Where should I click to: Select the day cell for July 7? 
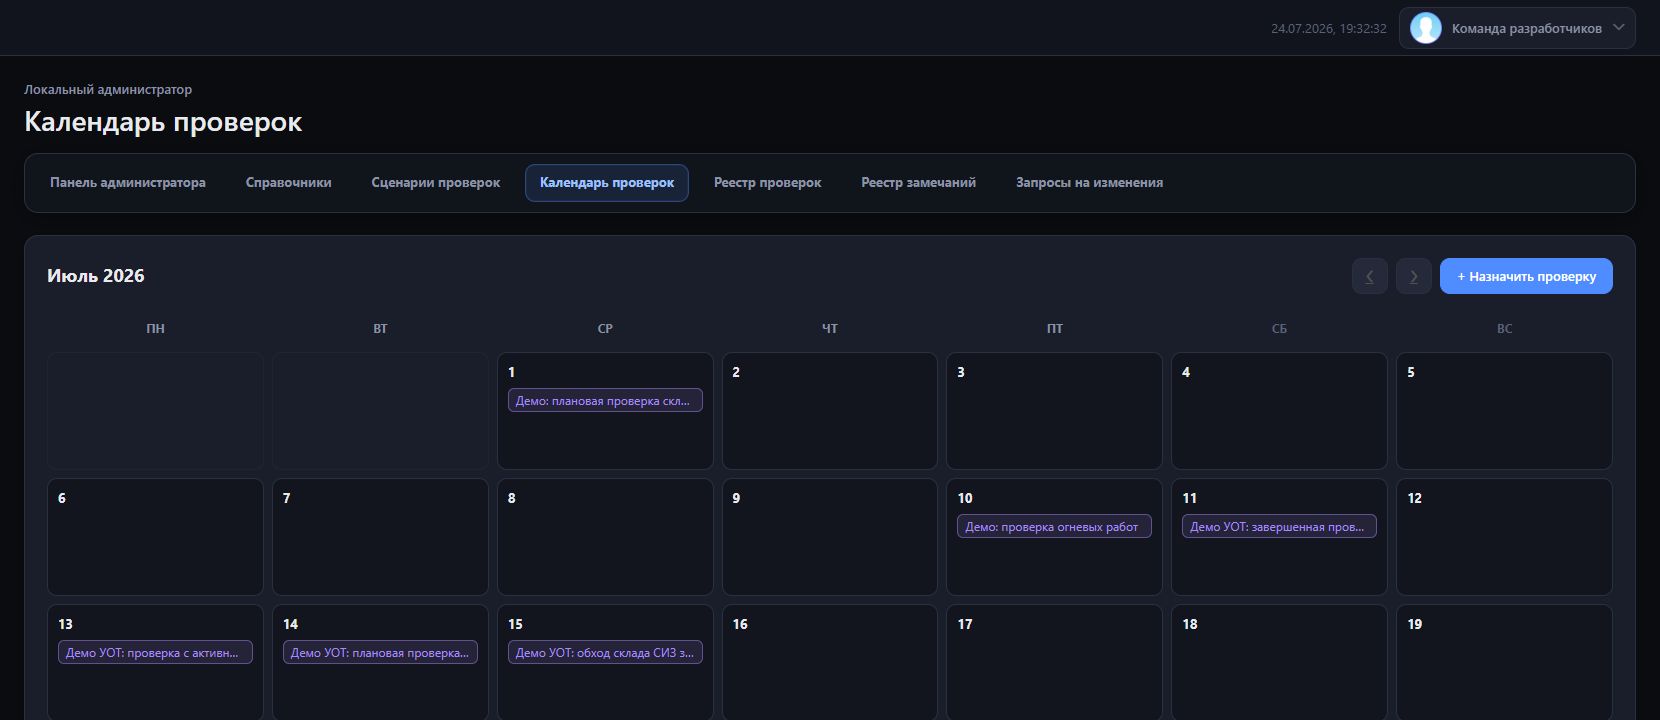[380, 537]
